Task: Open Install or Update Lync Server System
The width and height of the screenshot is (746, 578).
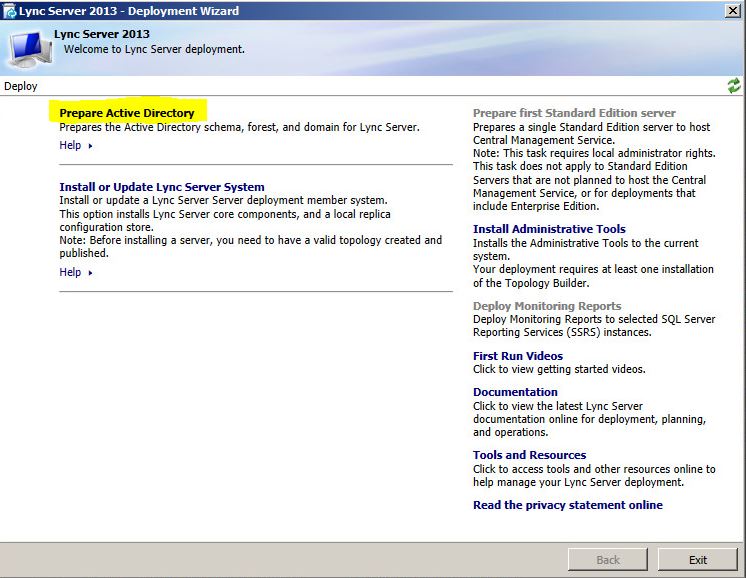Action: (x=162, y=187)
